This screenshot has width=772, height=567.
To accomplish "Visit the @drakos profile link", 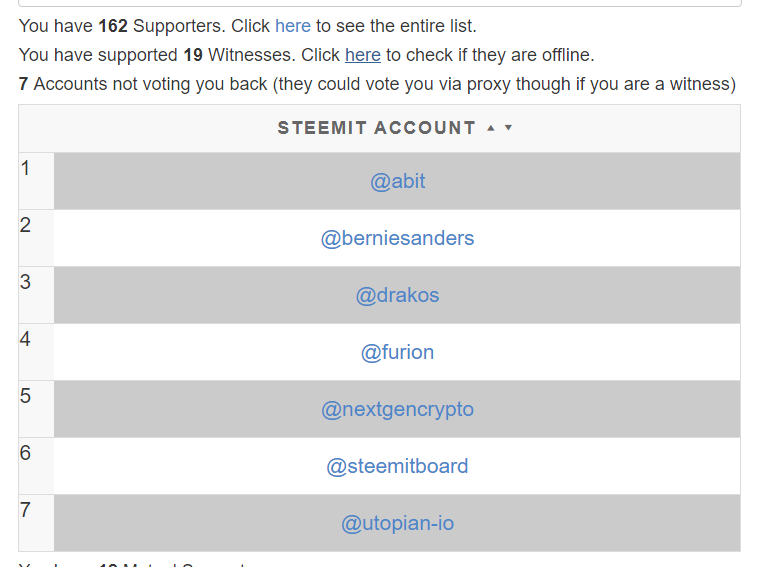I will pos(397,295).
